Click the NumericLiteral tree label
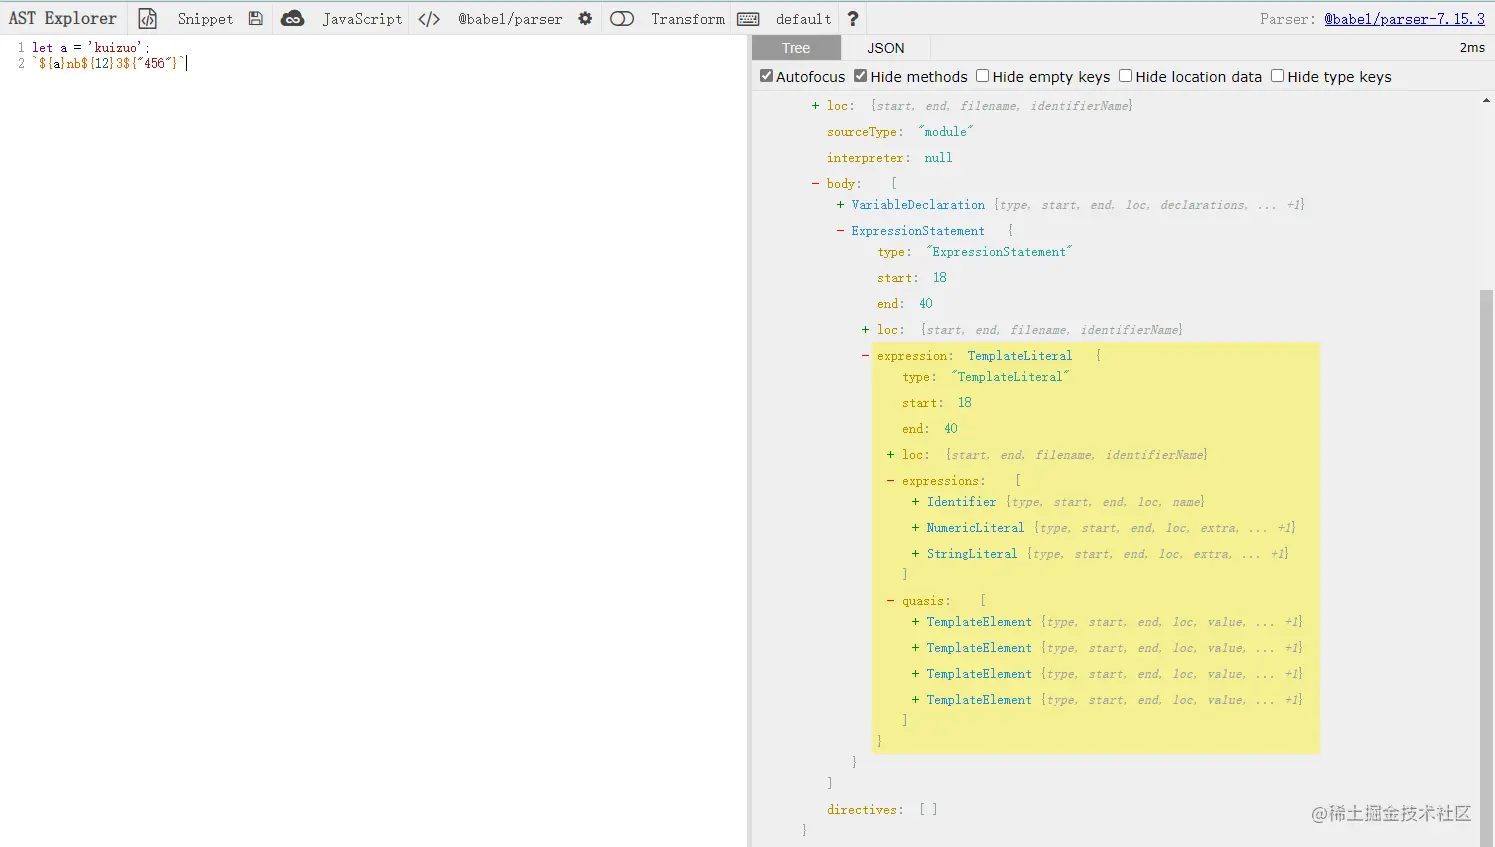 click(975, 527)
